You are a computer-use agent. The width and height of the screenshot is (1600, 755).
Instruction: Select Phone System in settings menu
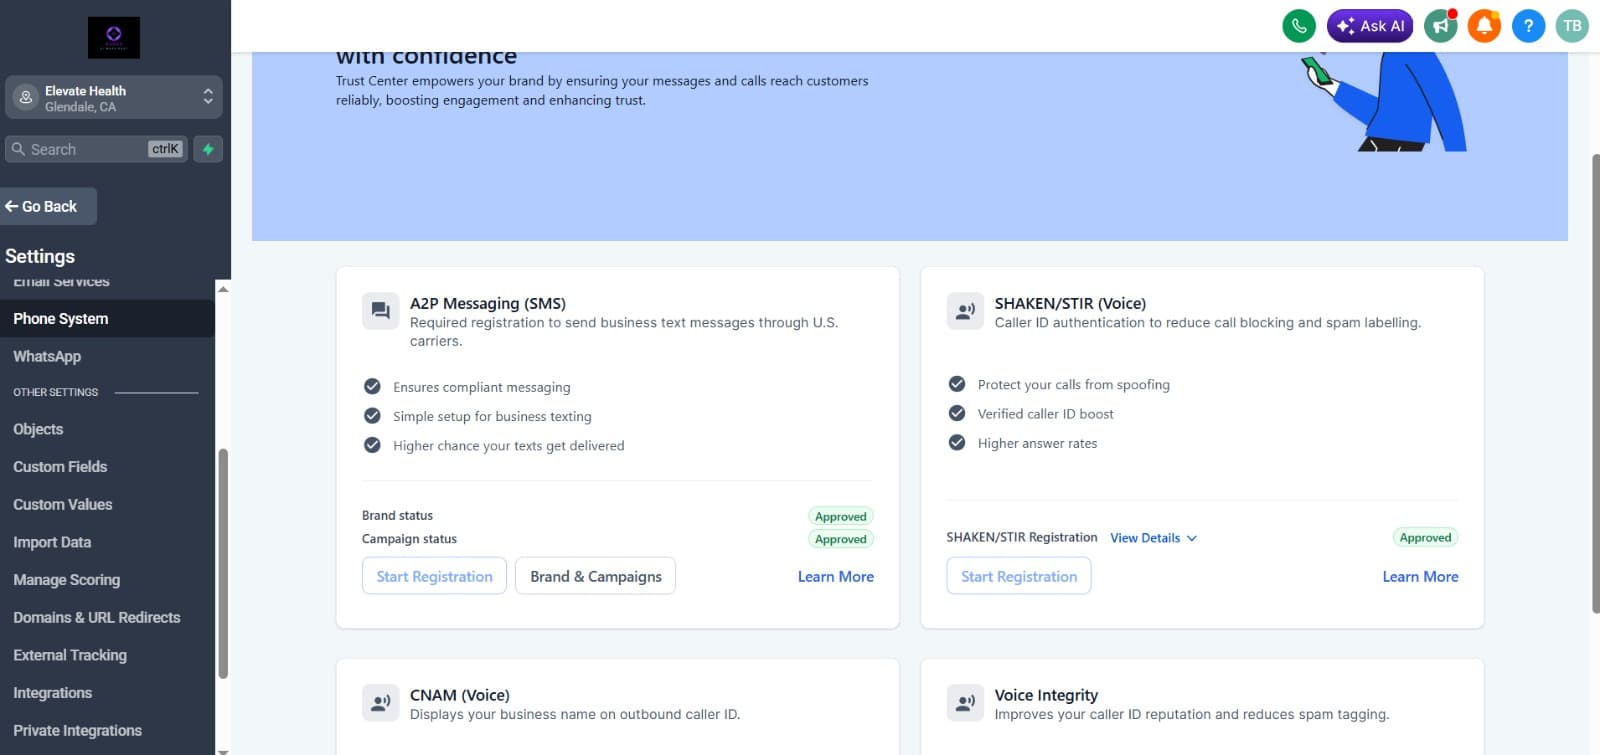pos(107,318)
